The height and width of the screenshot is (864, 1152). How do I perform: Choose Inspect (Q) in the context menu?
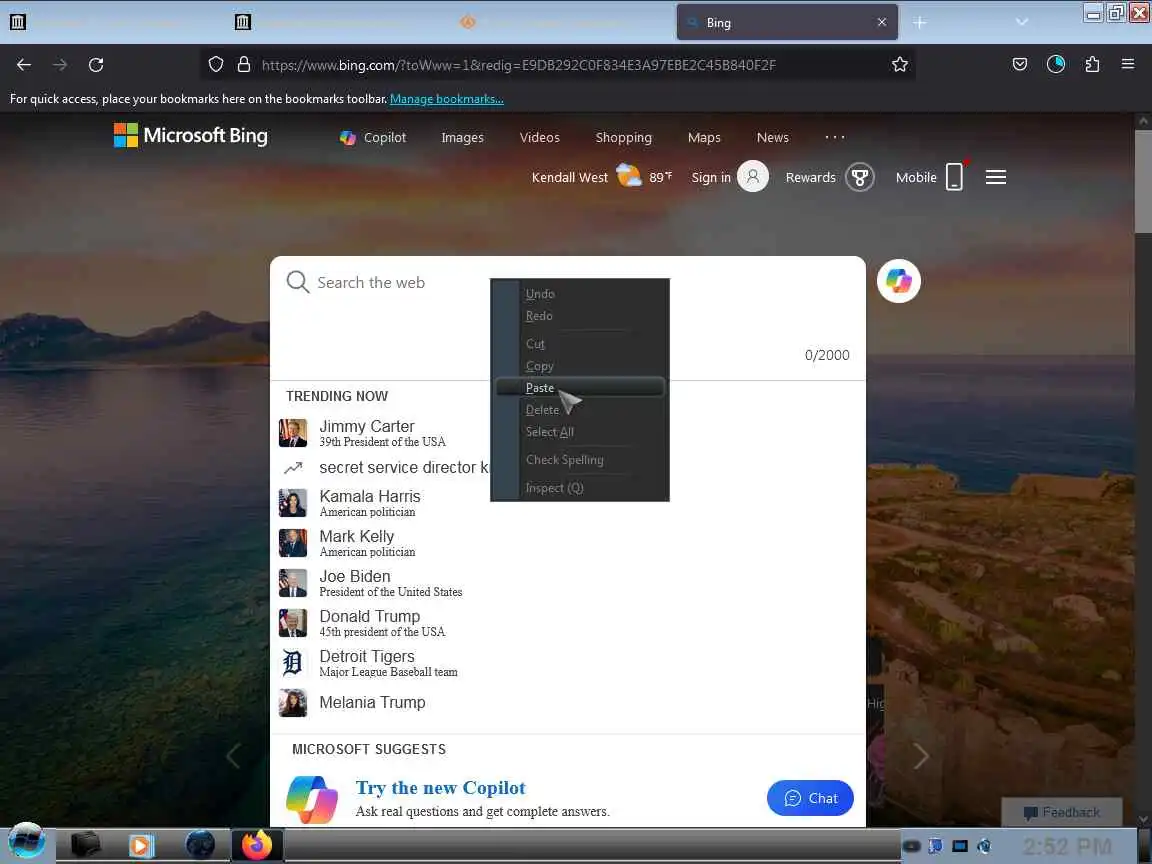580,488
